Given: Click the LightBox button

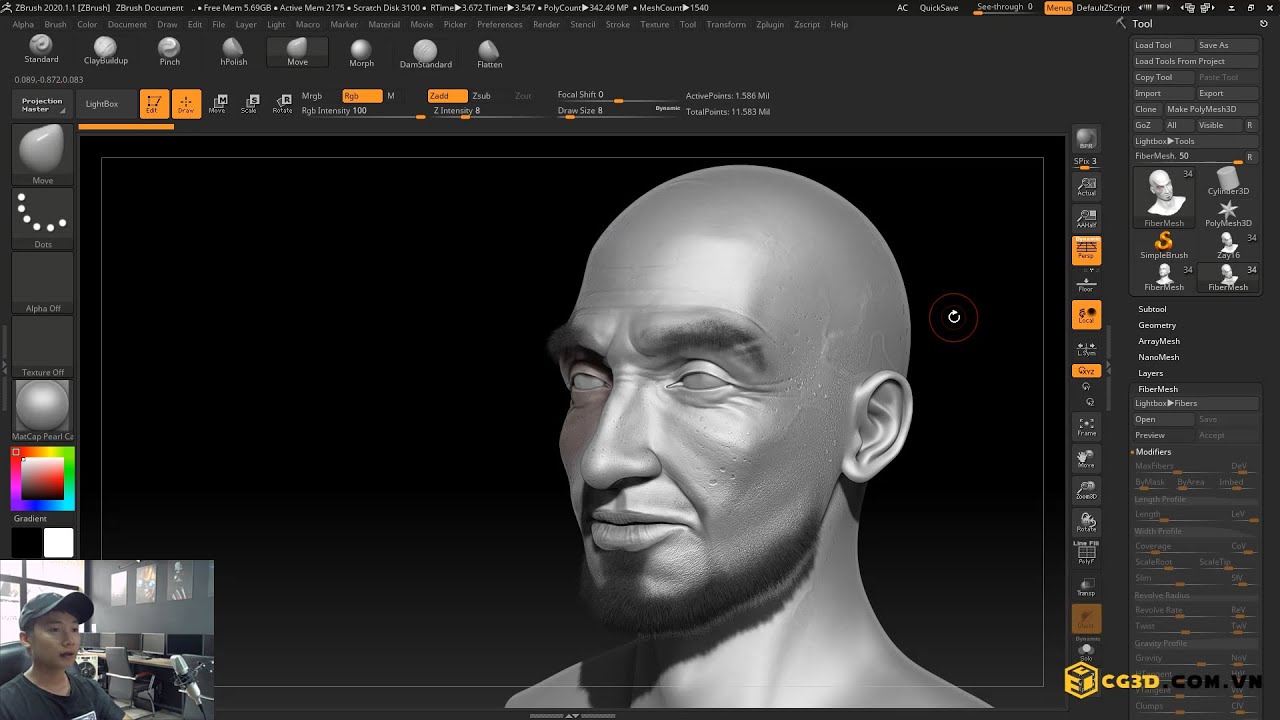Looking at the screenshot, I should [x=102, y=104].
